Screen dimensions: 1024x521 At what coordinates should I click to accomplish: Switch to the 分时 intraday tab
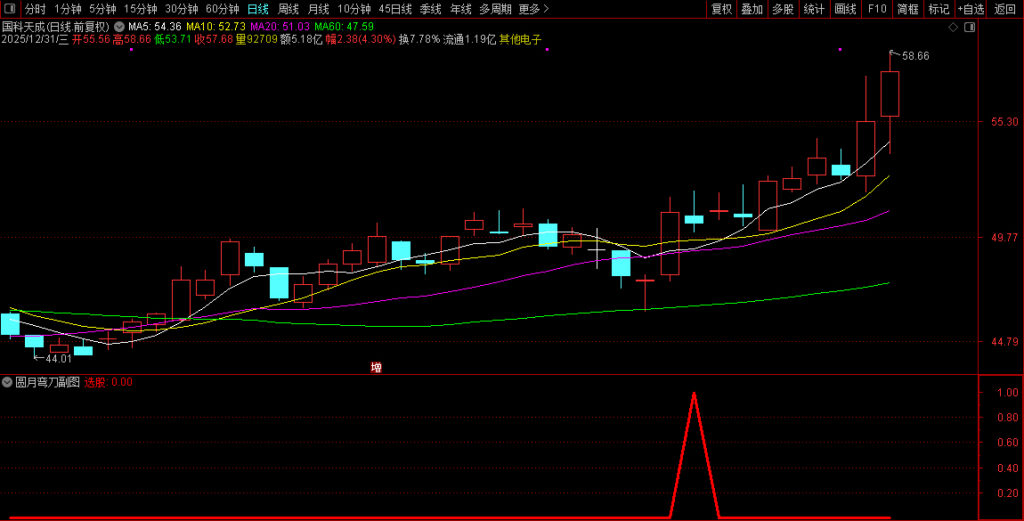(35, 9)
